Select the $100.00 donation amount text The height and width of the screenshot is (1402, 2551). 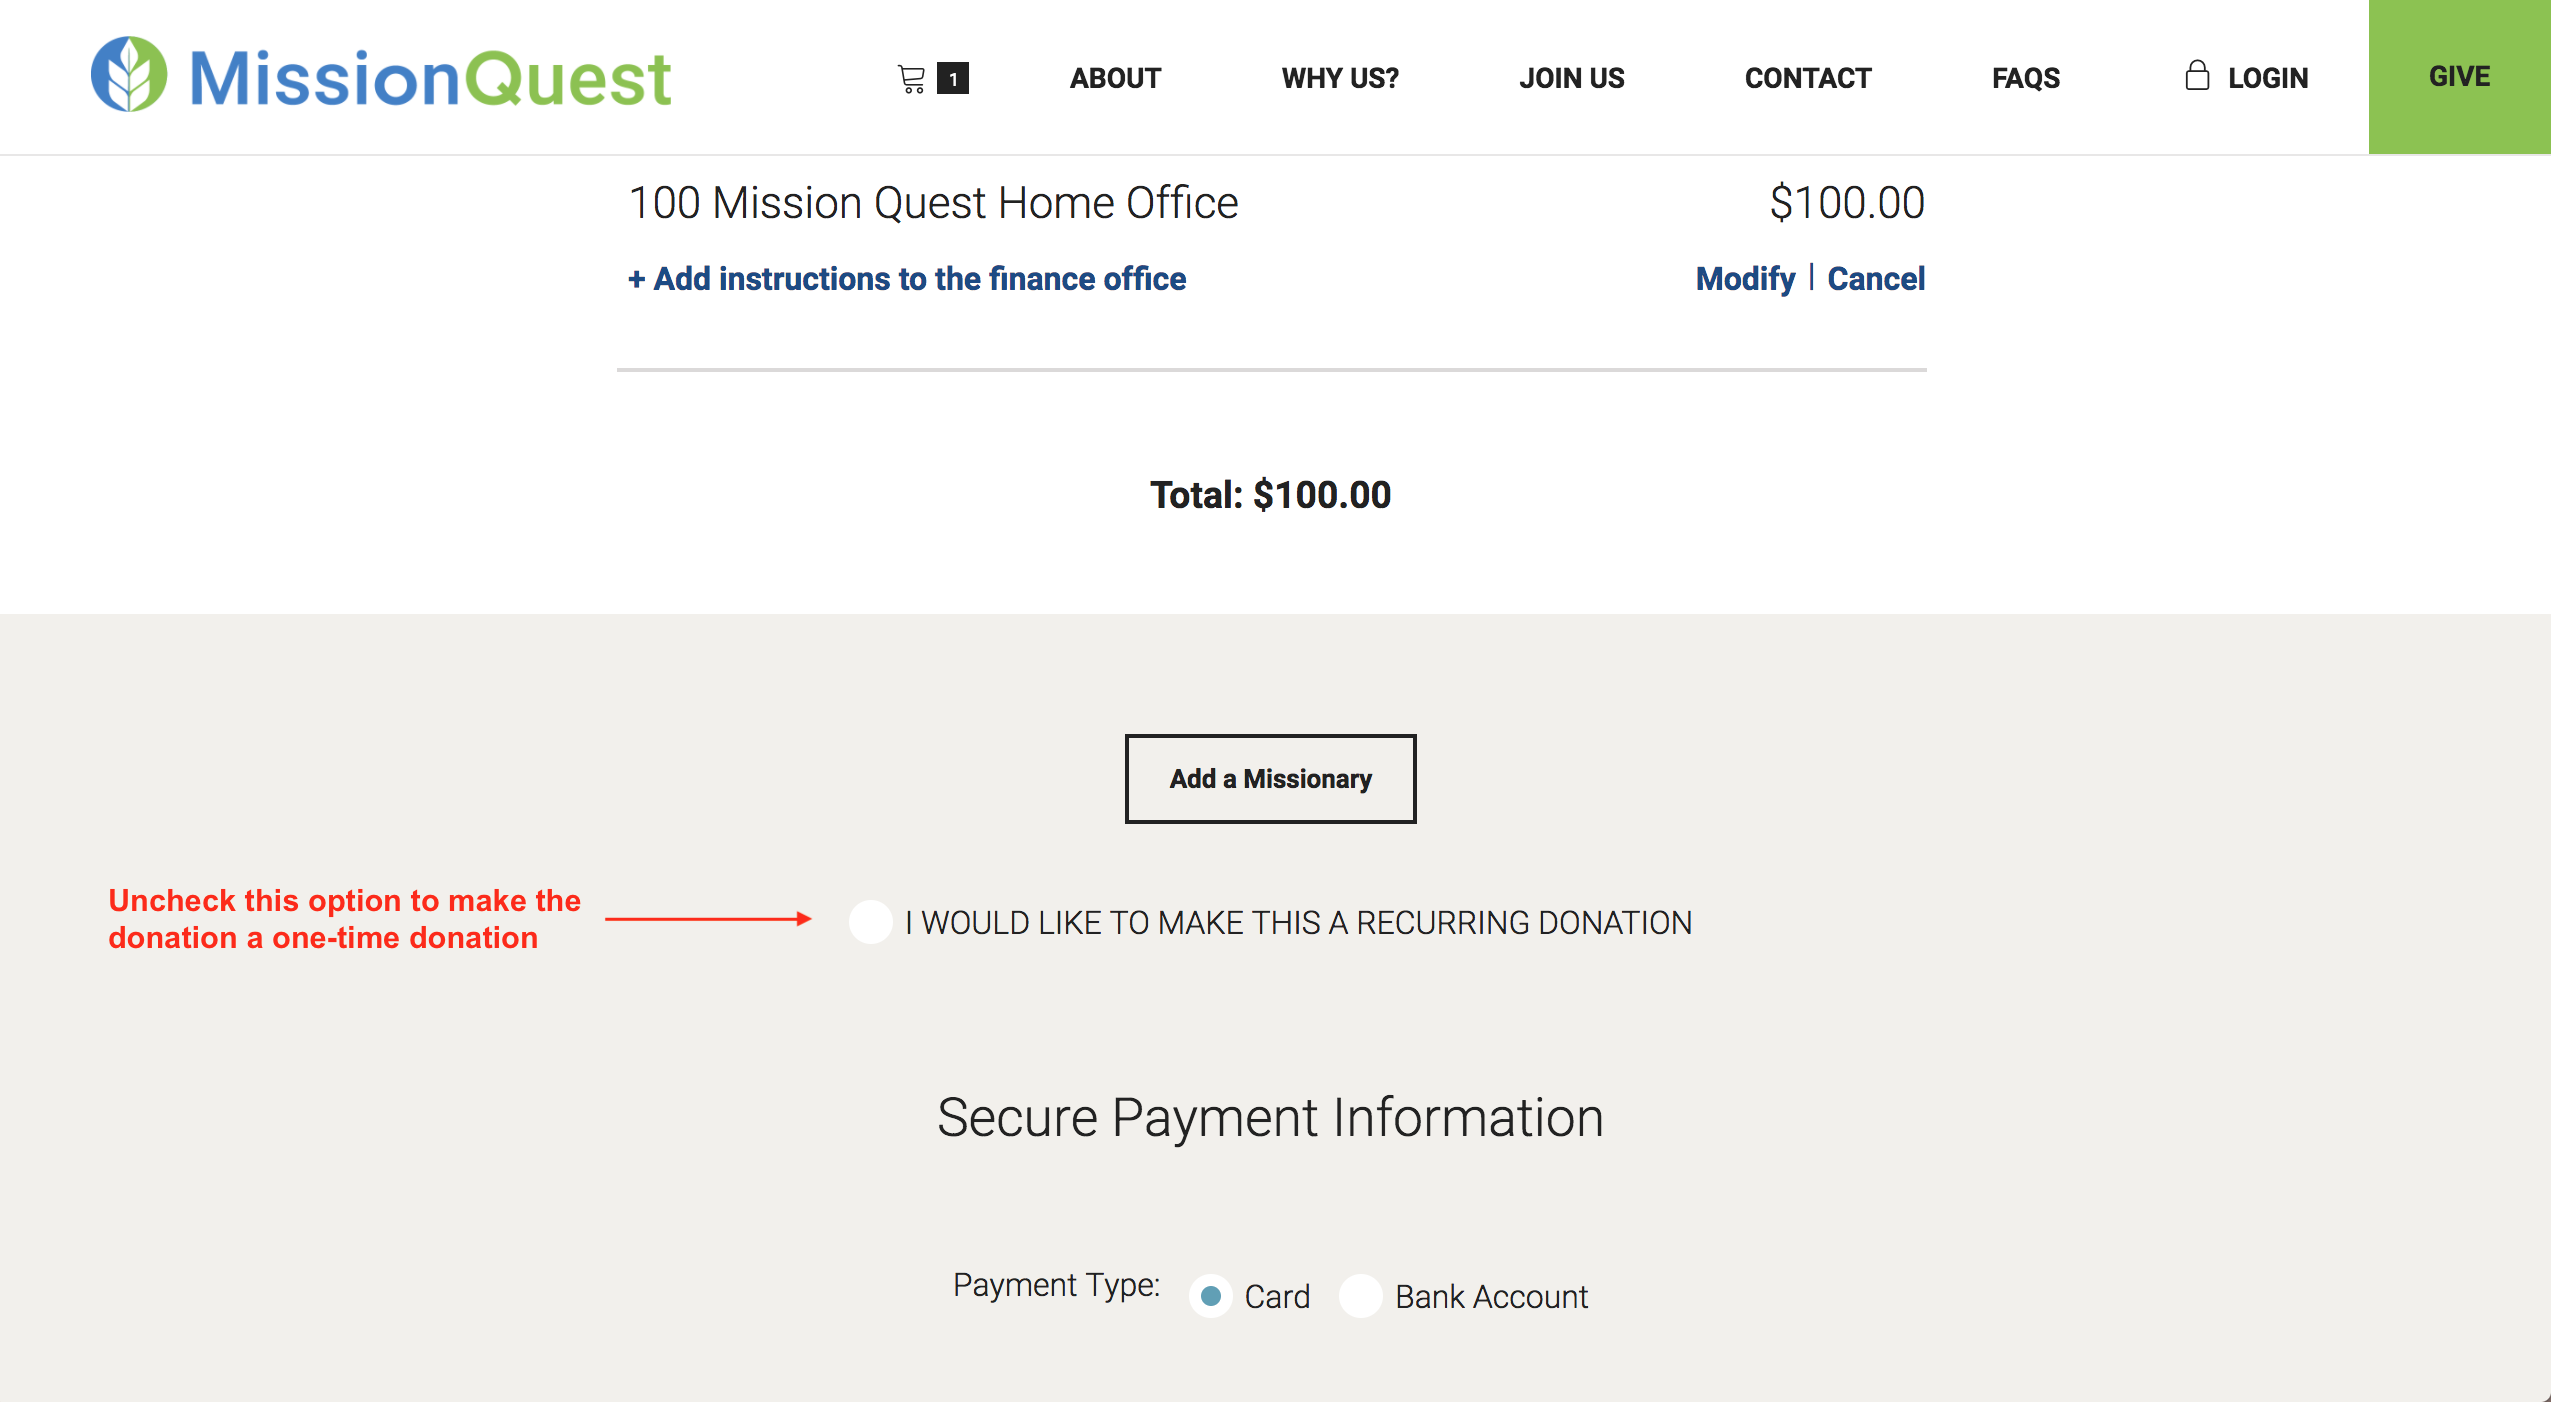[x=1846, y=202]
